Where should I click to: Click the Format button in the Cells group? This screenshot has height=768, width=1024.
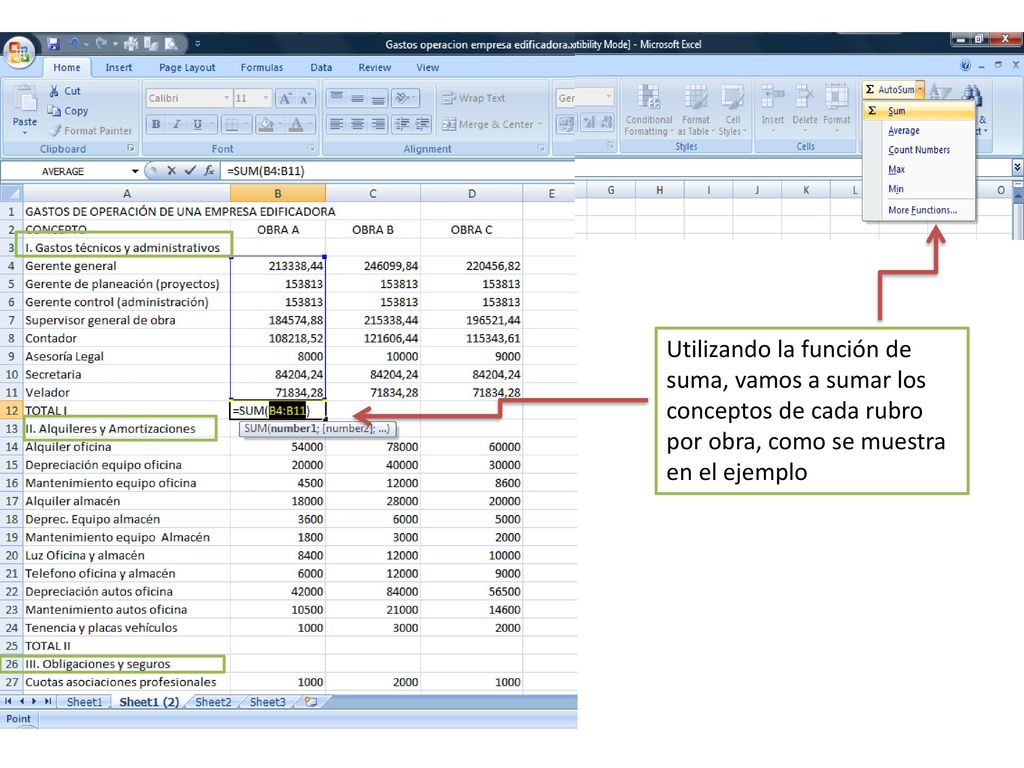pyautogui.click(x=837, y=106)
